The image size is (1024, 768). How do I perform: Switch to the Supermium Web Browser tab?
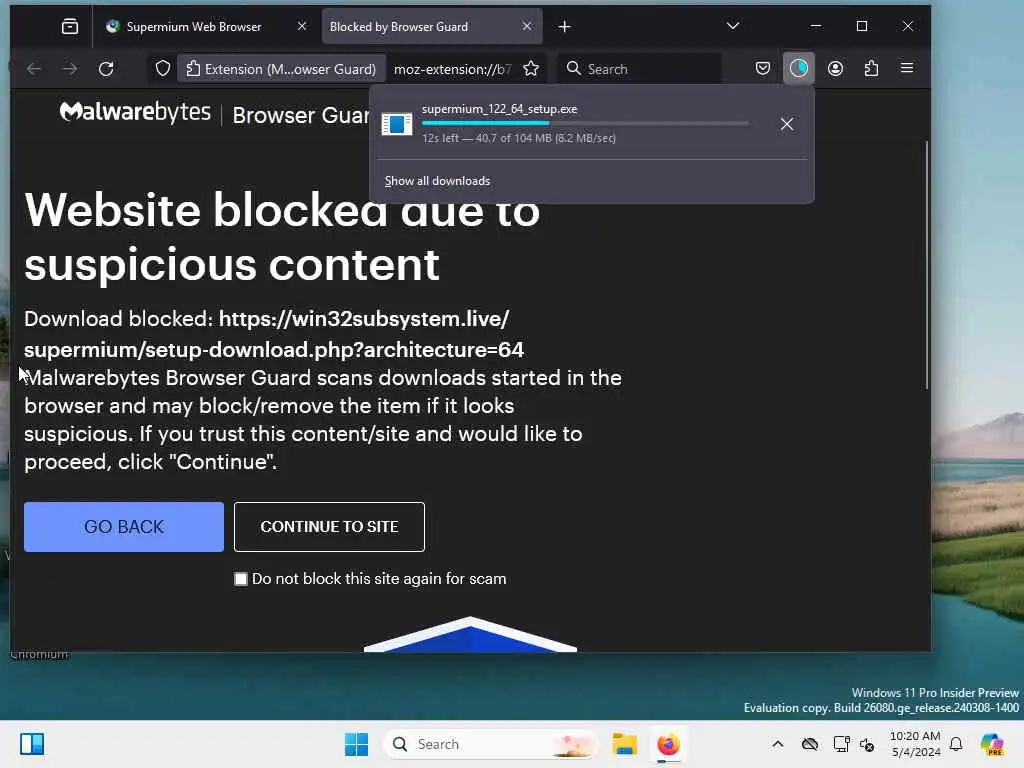click(195, 27)
